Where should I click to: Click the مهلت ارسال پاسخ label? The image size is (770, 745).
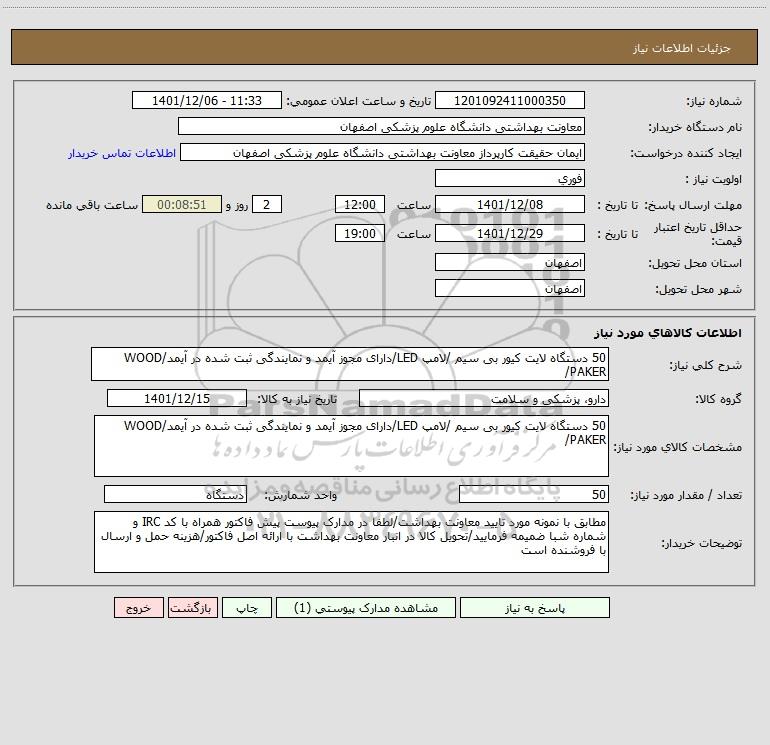[694, 205]
